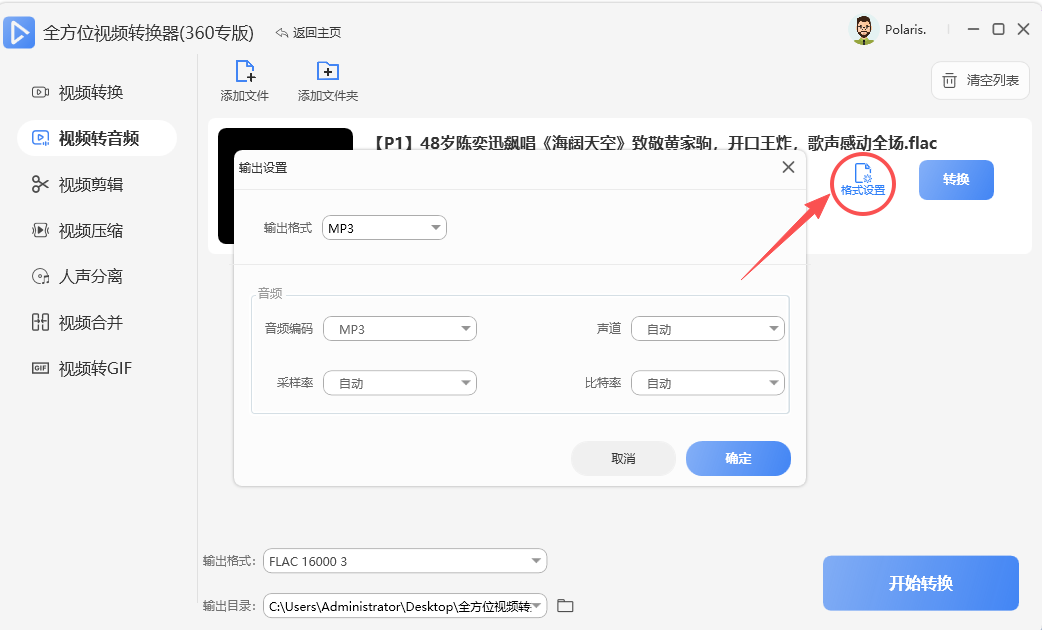Open the 输出格式 MP3 dropdown
The width and height of the screenshot is (1042, 630).
(384, 227)
